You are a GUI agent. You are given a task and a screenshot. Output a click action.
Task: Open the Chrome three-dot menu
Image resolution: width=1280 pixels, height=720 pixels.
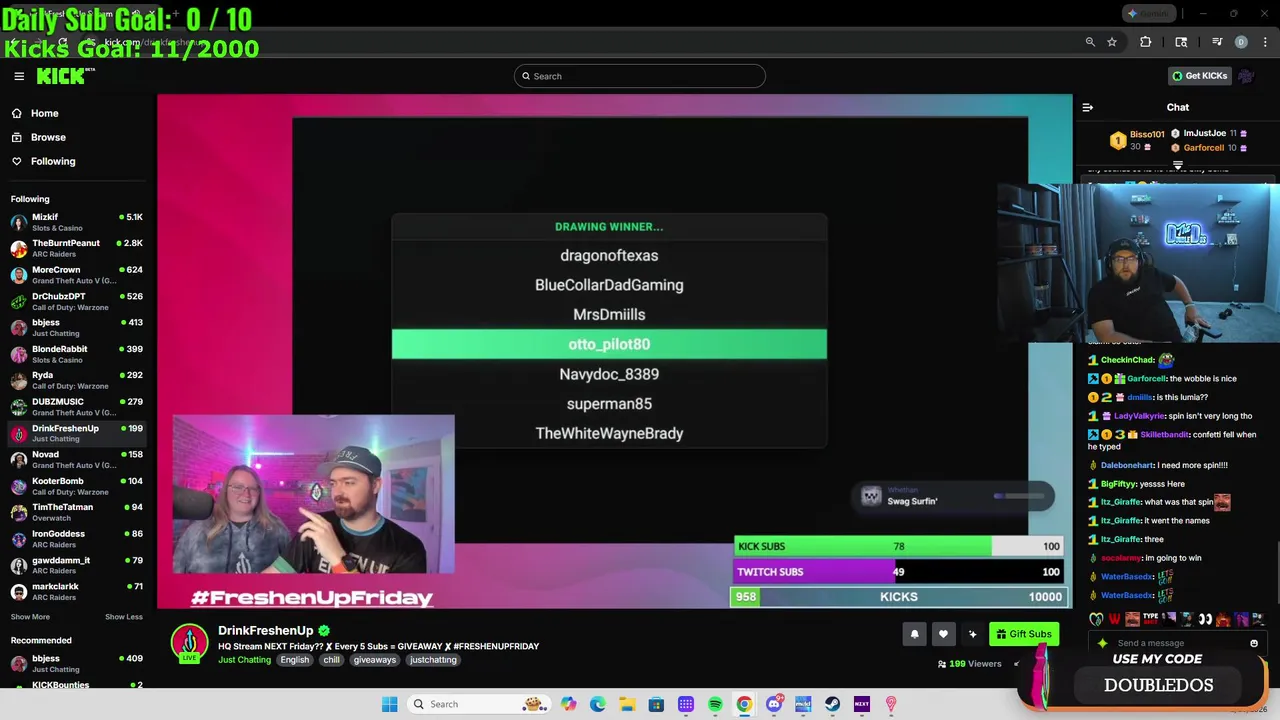[x=1265, y=42]
